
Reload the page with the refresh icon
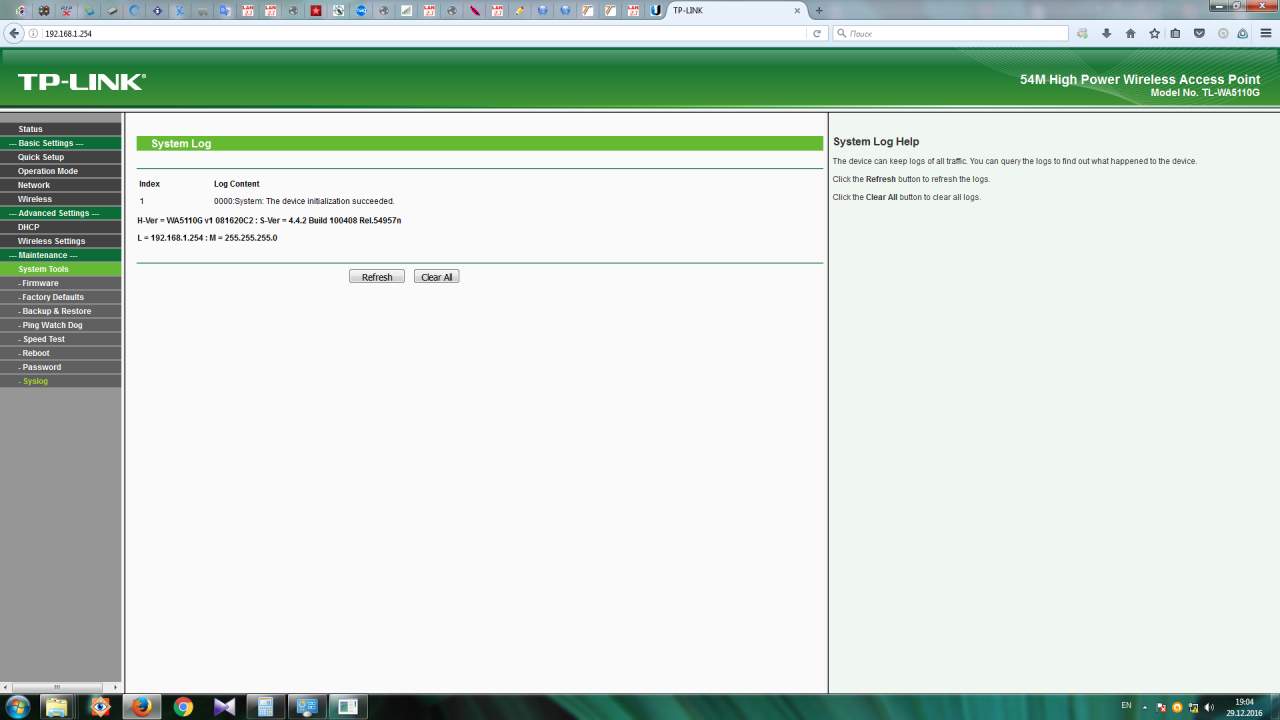click(817, 33)
